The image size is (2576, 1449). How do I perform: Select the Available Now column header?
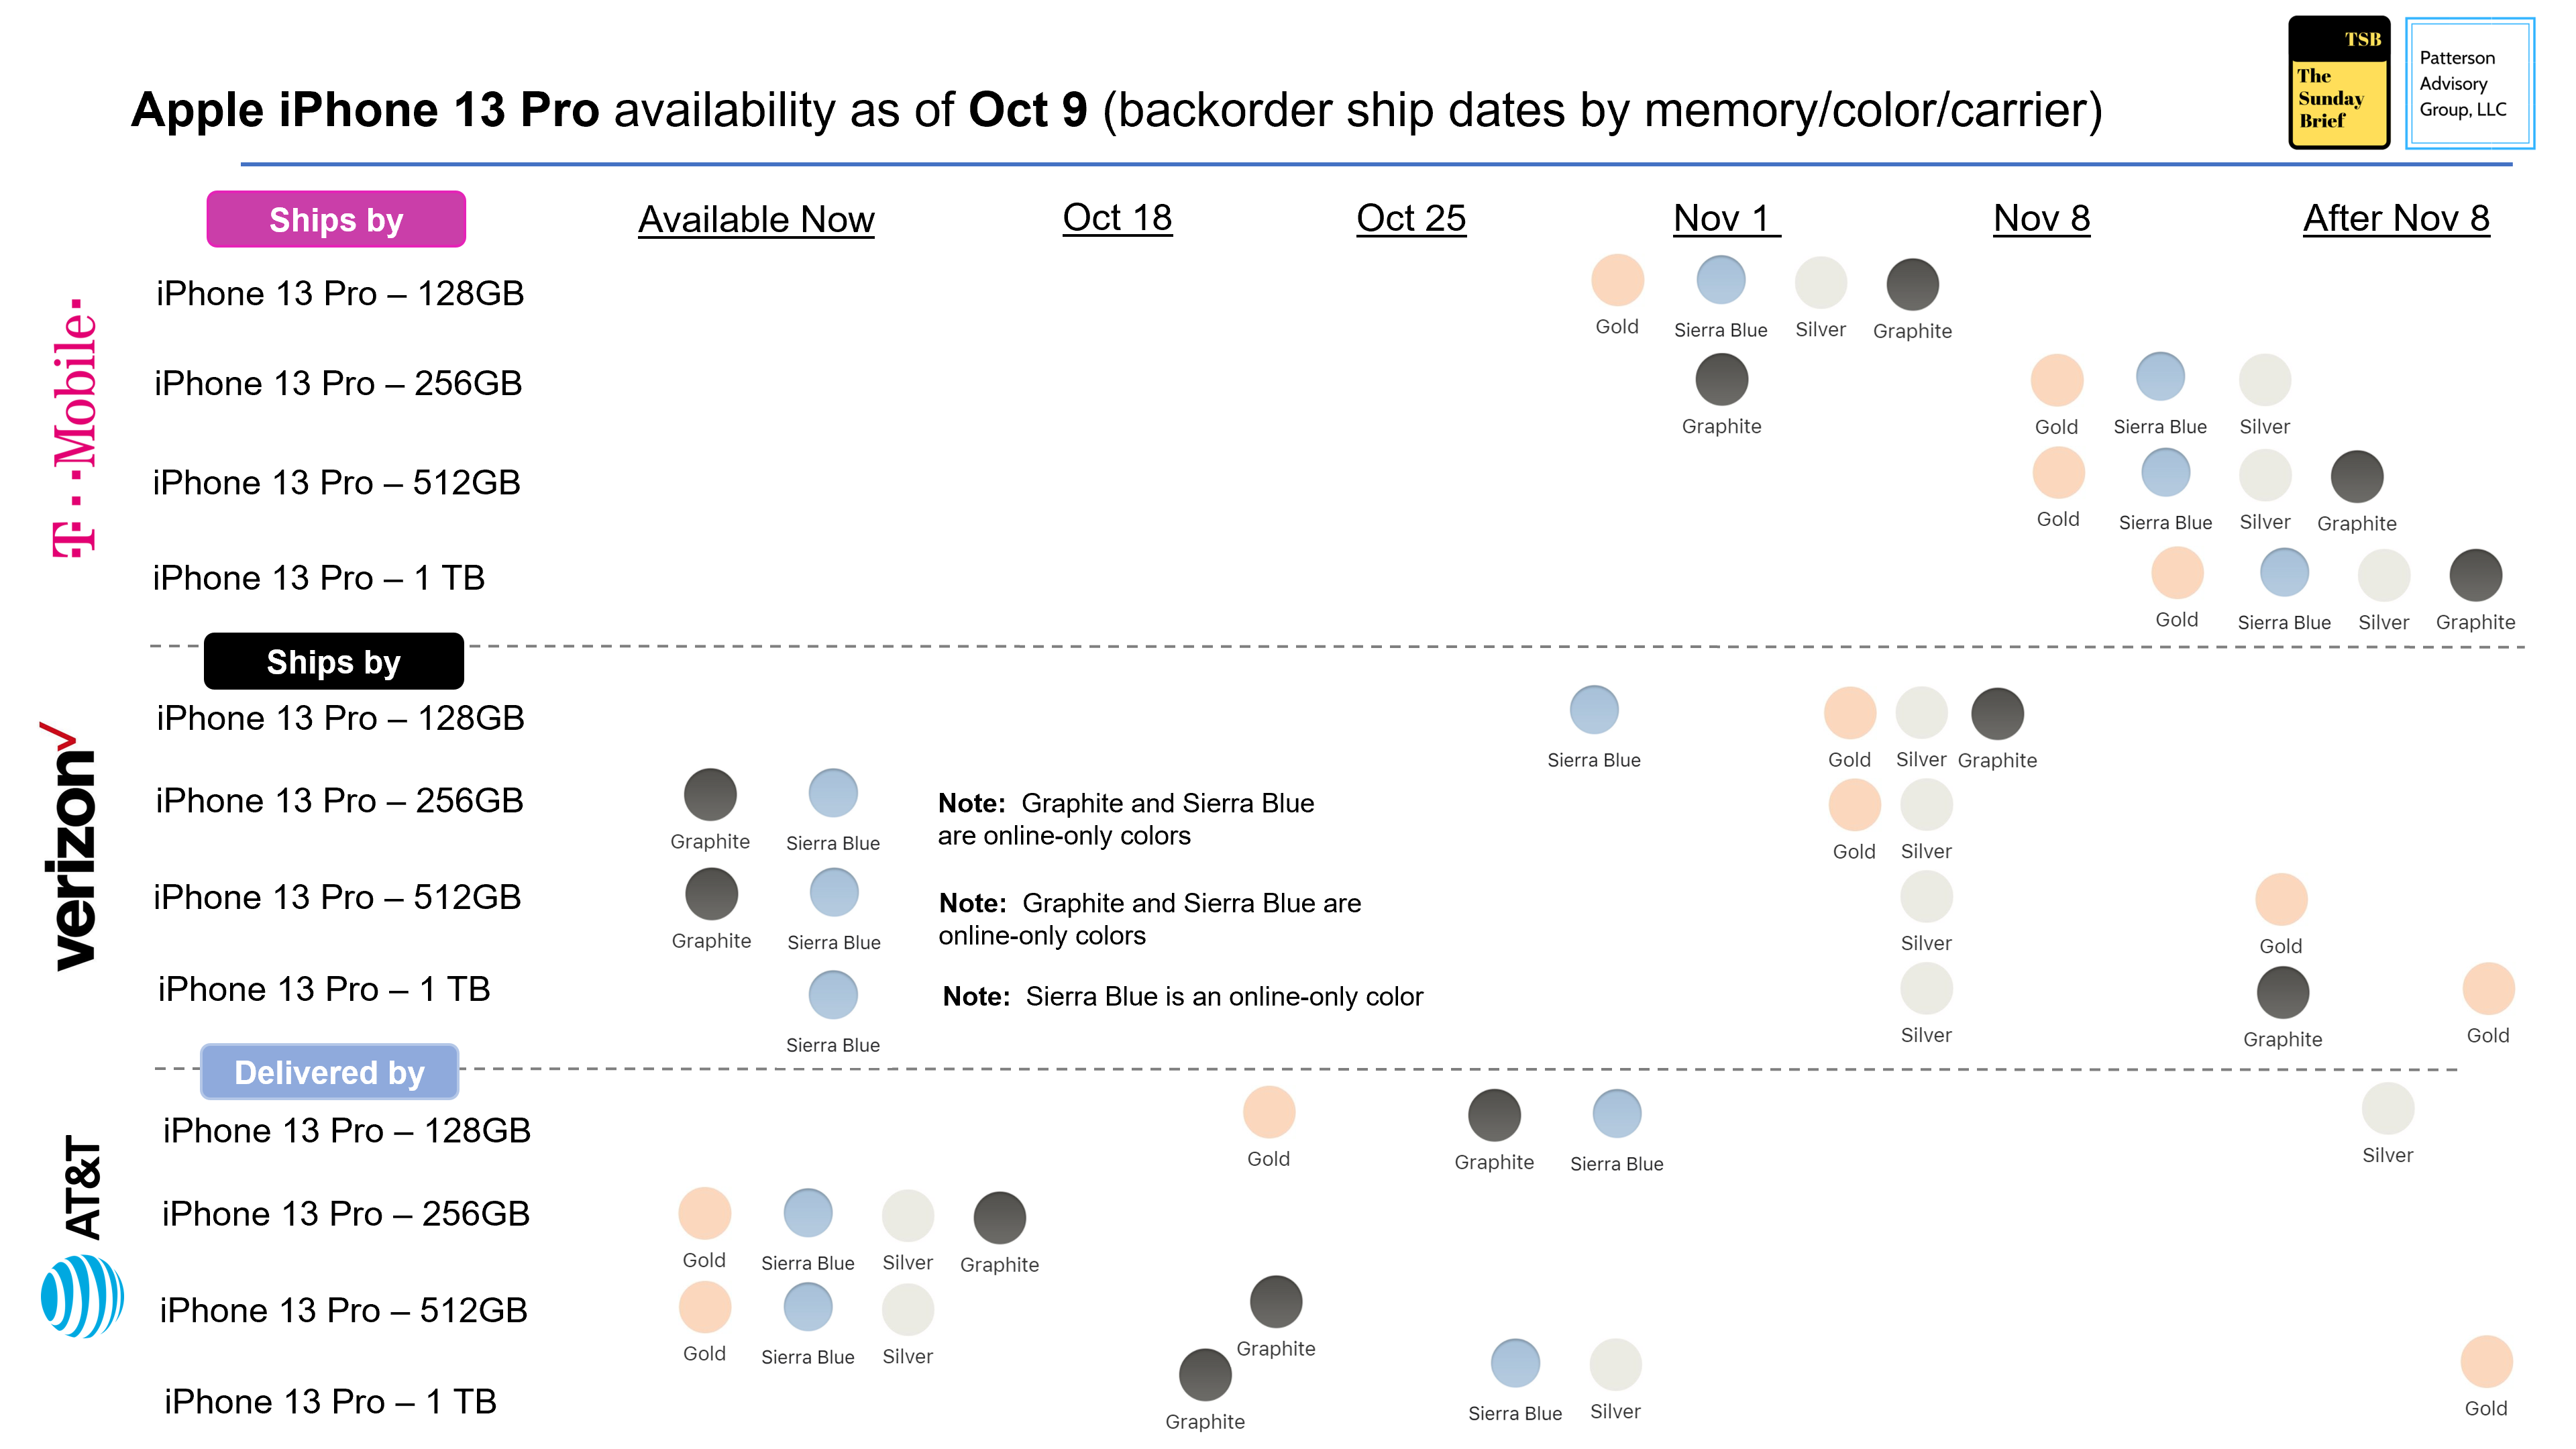pyautogui.click(x=756, y=219)
